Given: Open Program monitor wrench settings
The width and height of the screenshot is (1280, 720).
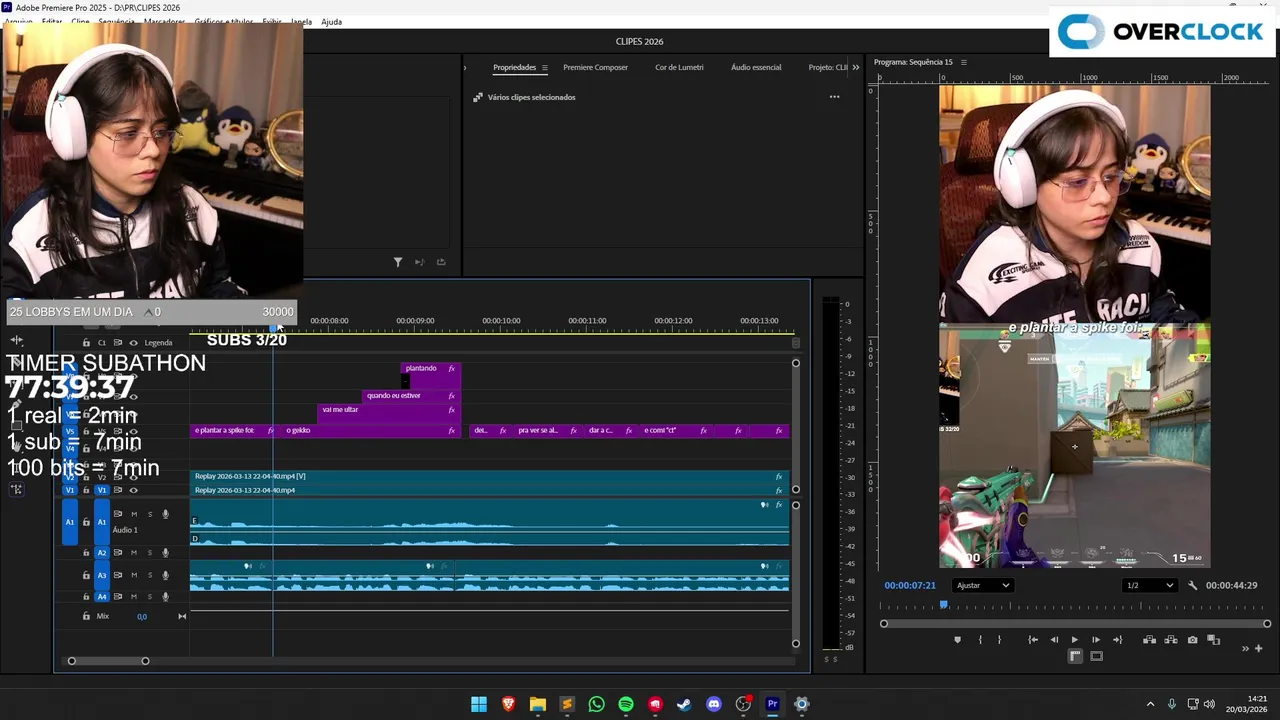Looking at the screenshot, I should (1192, 585).
